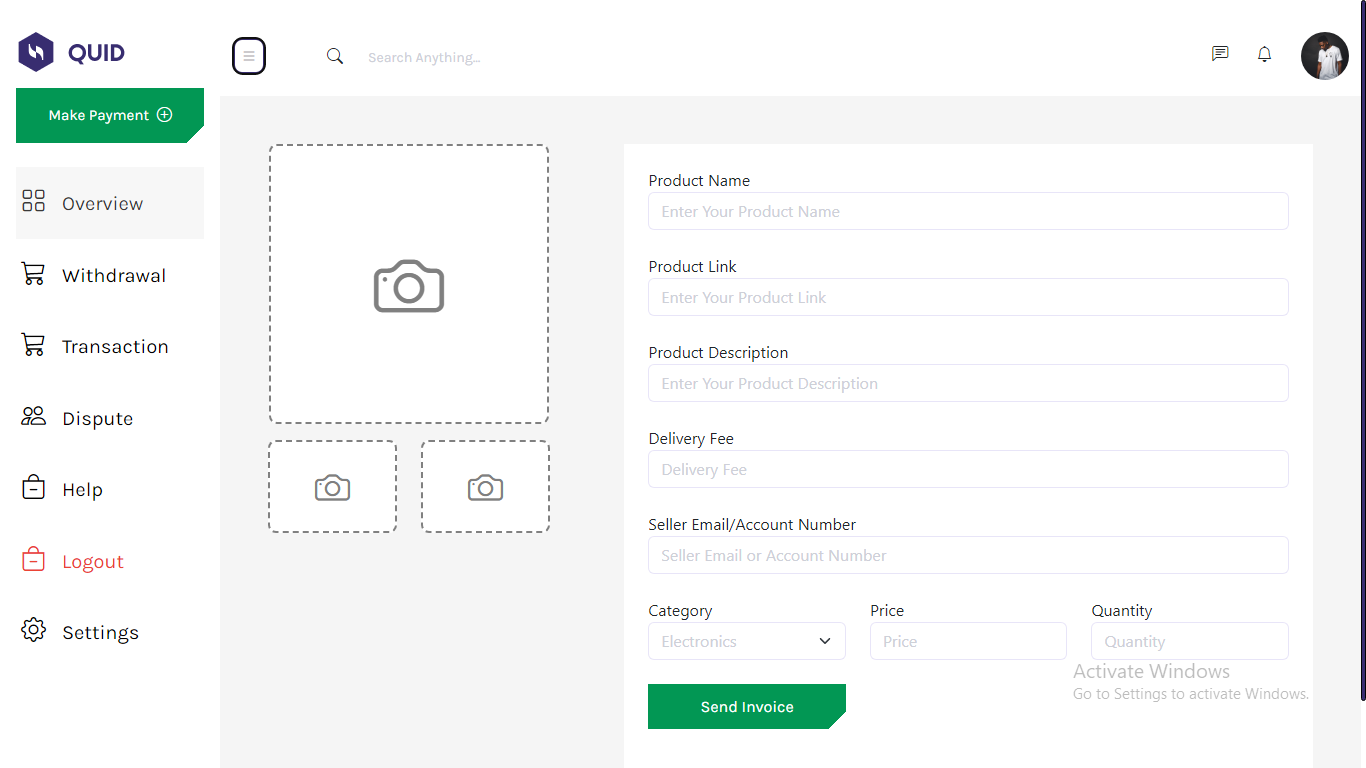
Task: Select the Overview menu item
Action: 100,203
